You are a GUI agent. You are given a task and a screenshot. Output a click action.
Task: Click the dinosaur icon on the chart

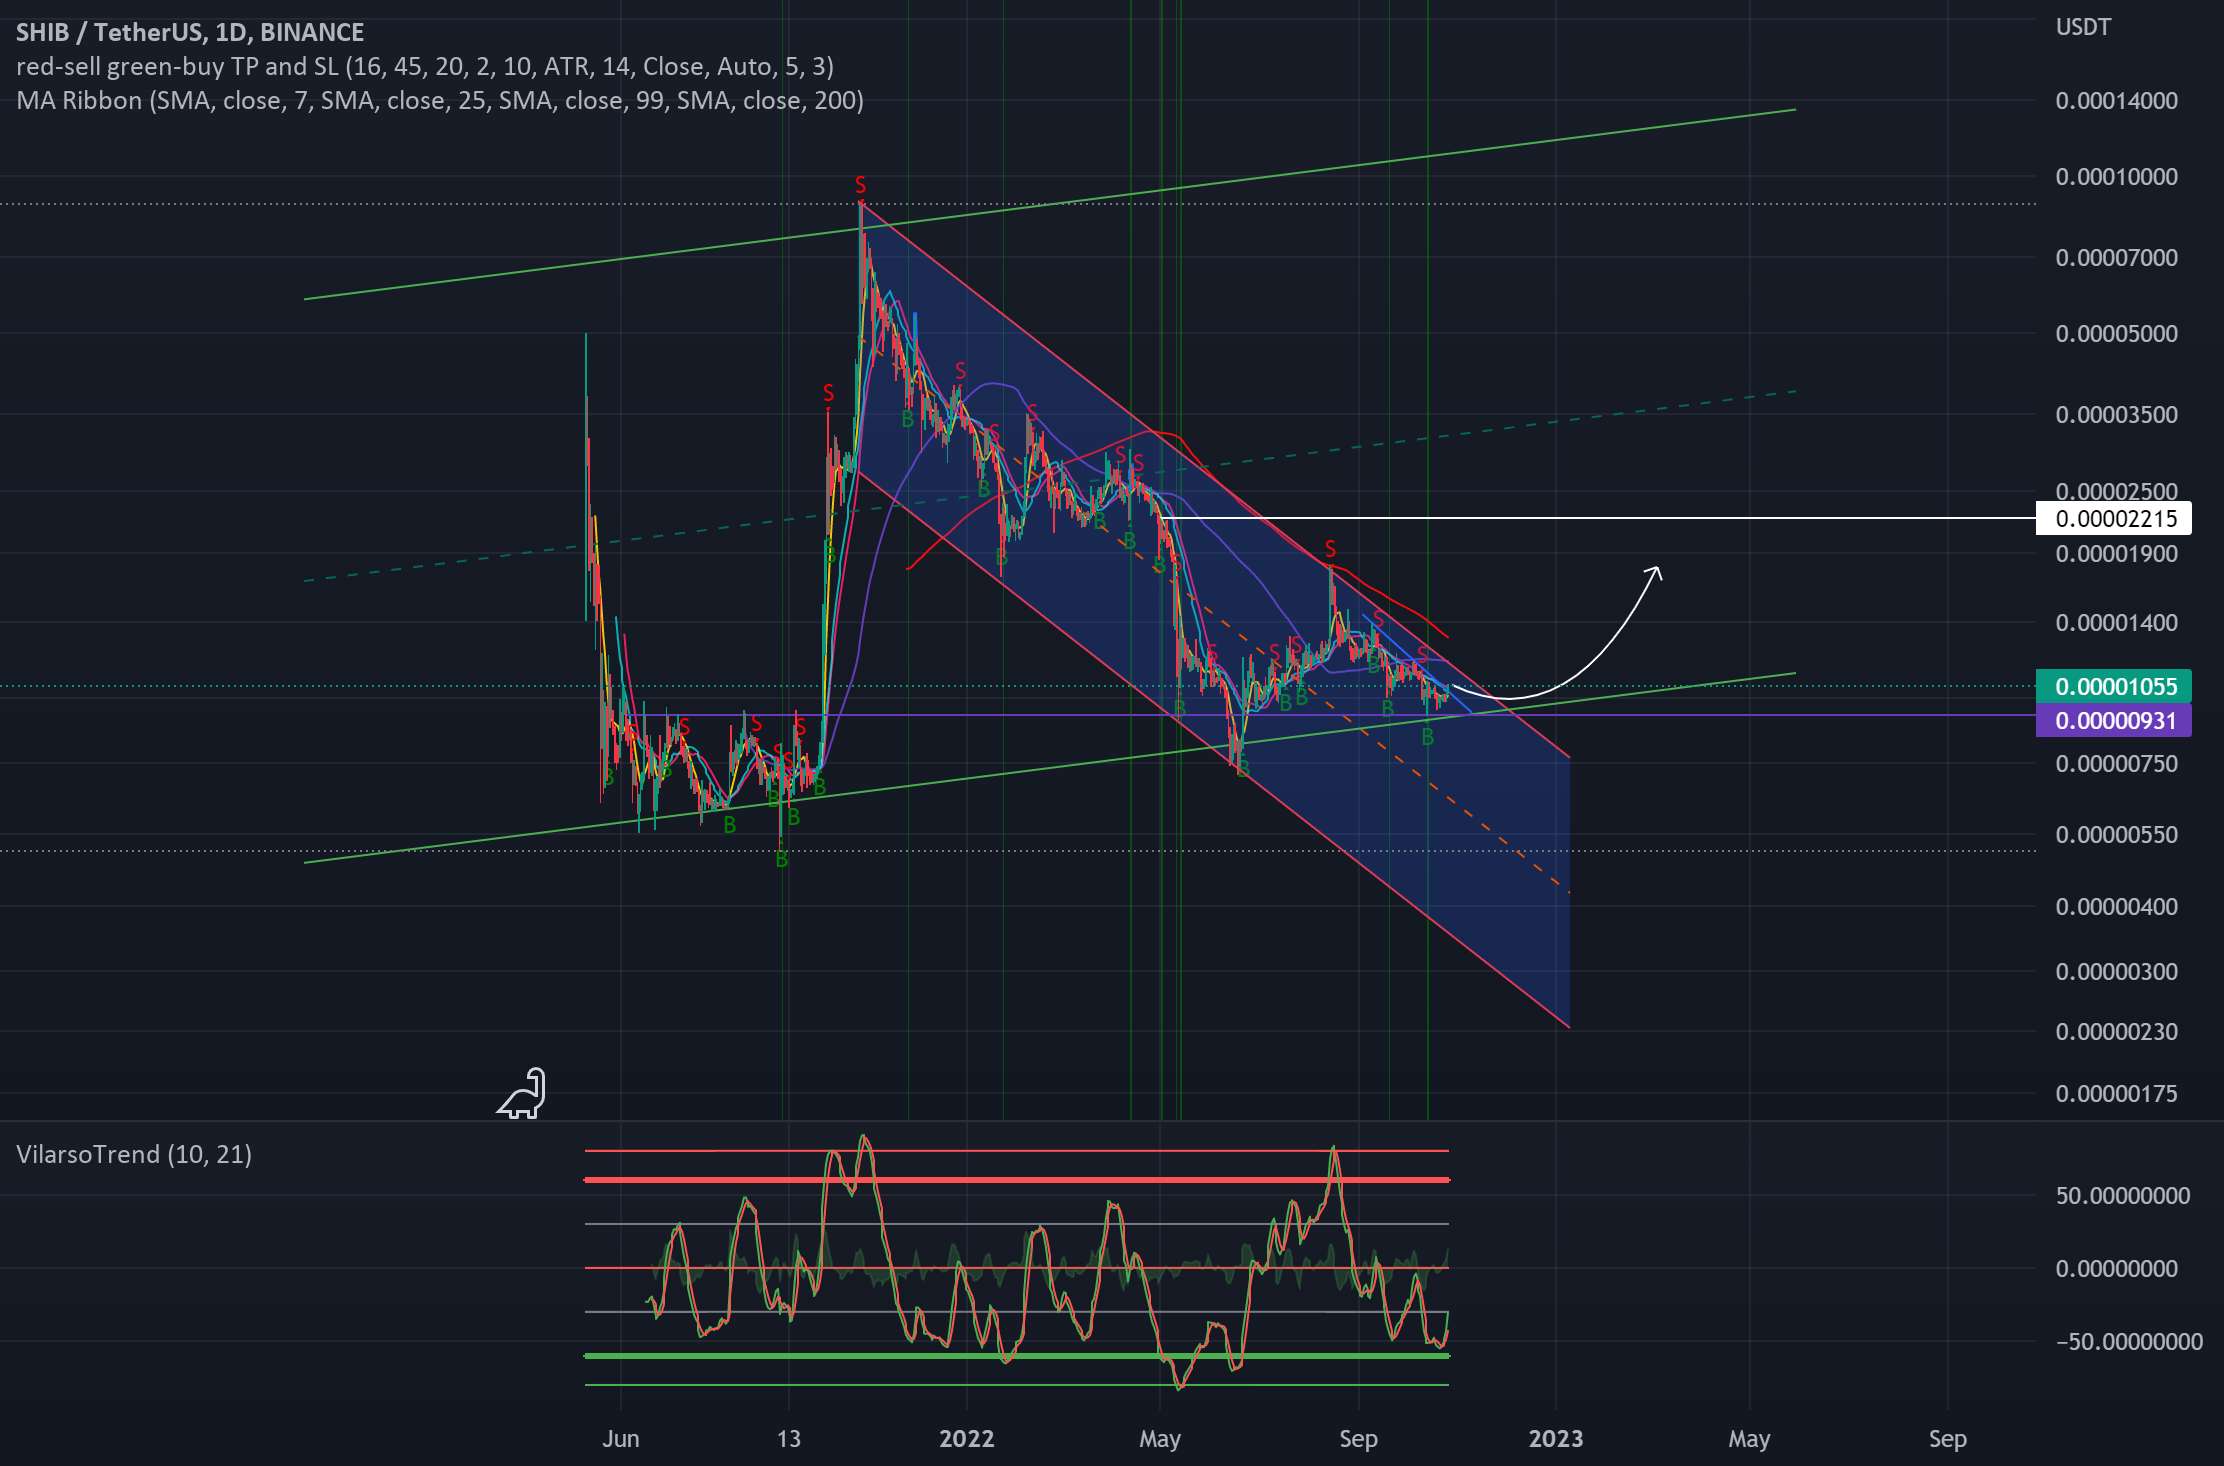[x=522, y=1093]
